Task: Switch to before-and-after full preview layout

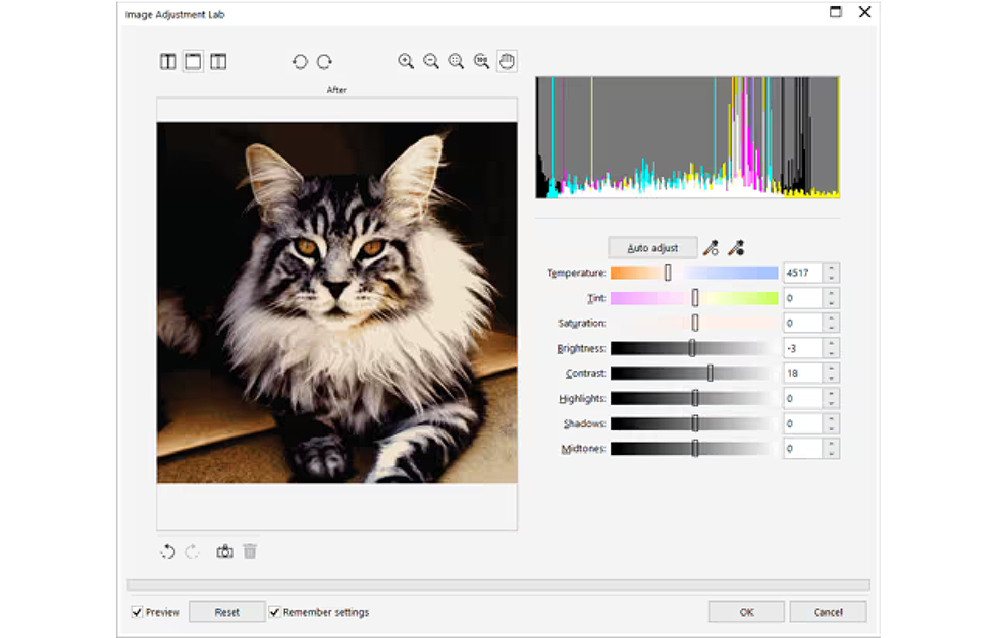Action: (x=168, y=62)
